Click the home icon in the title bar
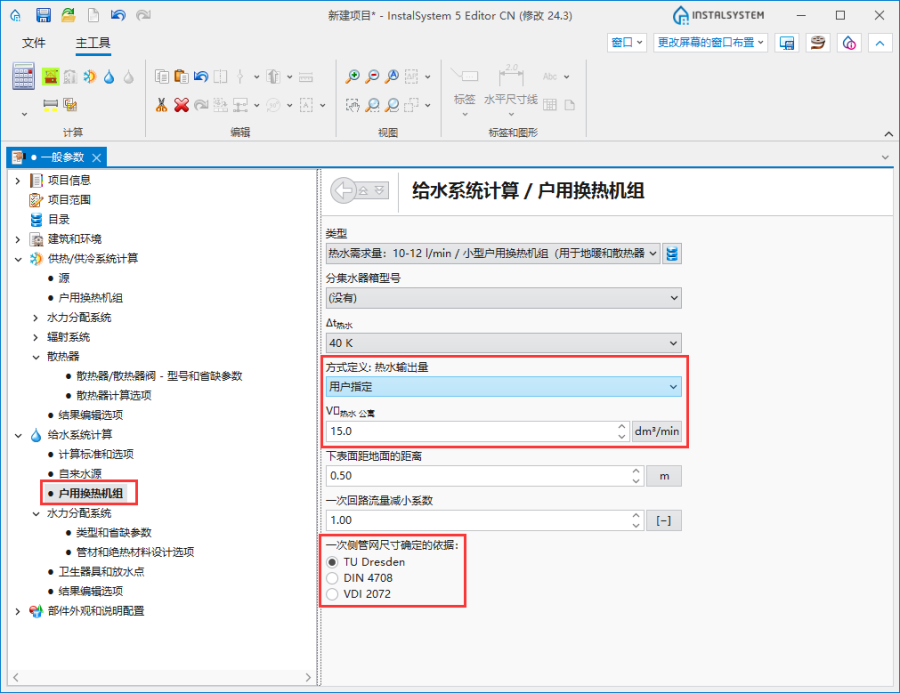This screenshot has height=693, width=900. pyautogui.click(x=15, y=15)
